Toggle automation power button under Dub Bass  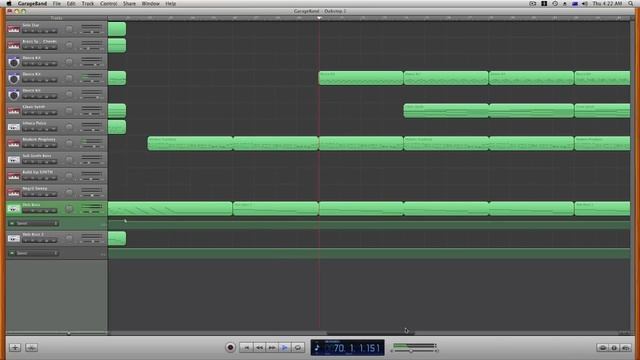point(12,223)
